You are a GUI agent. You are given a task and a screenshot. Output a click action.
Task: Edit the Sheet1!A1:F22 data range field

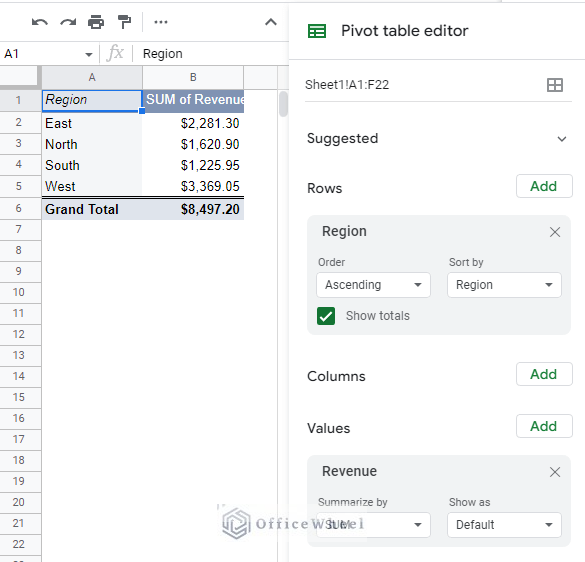pyautogui.click(x=422, y=85)
